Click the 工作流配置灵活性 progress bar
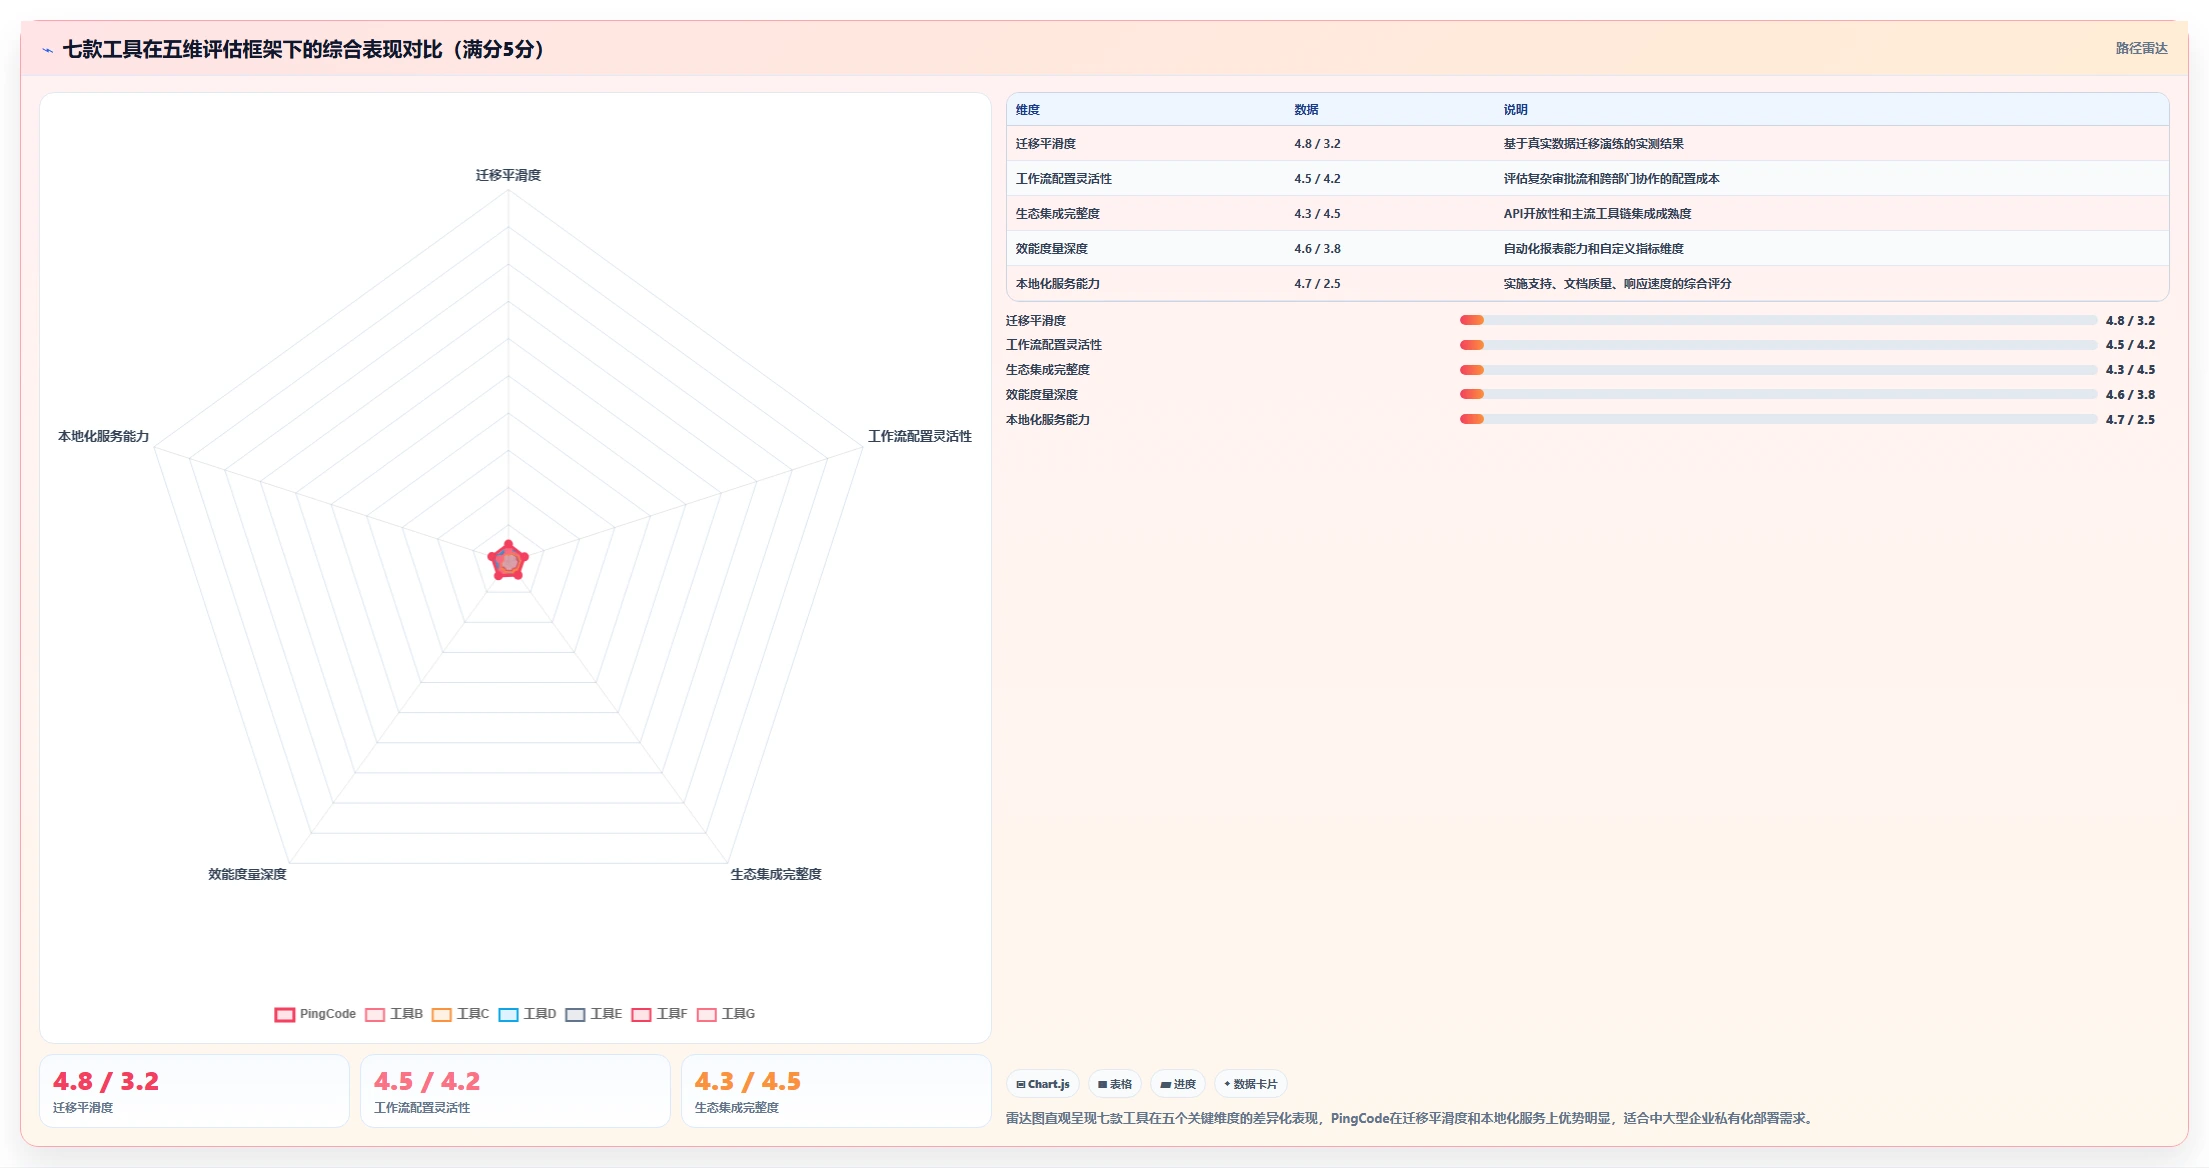Viewport: 2209px width, 1168px height. pos(1778,345)
